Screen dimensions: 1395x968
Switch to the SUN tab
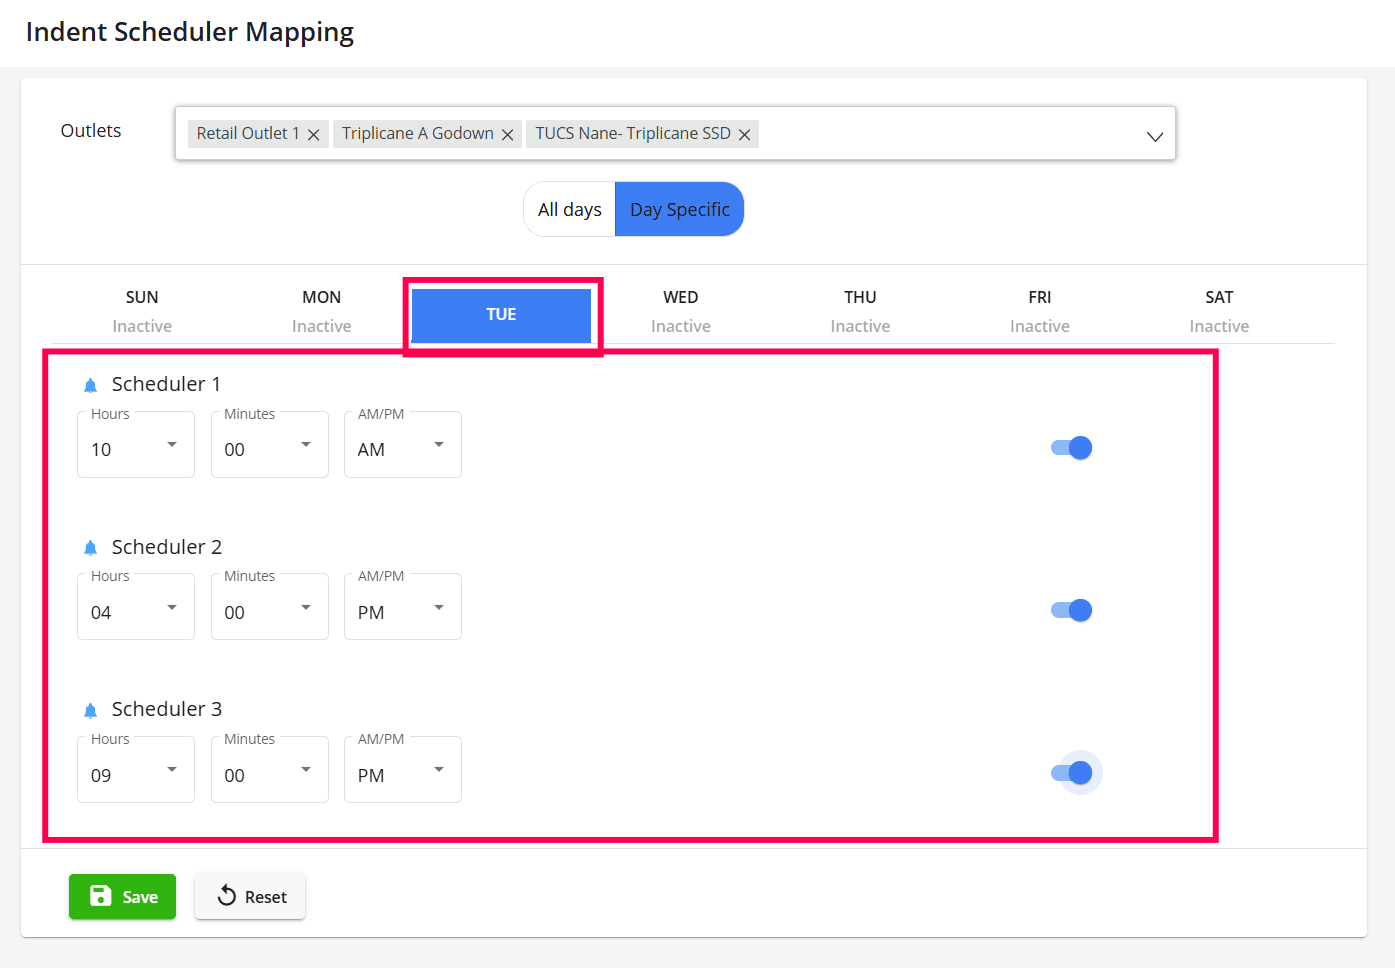point(142,311)
